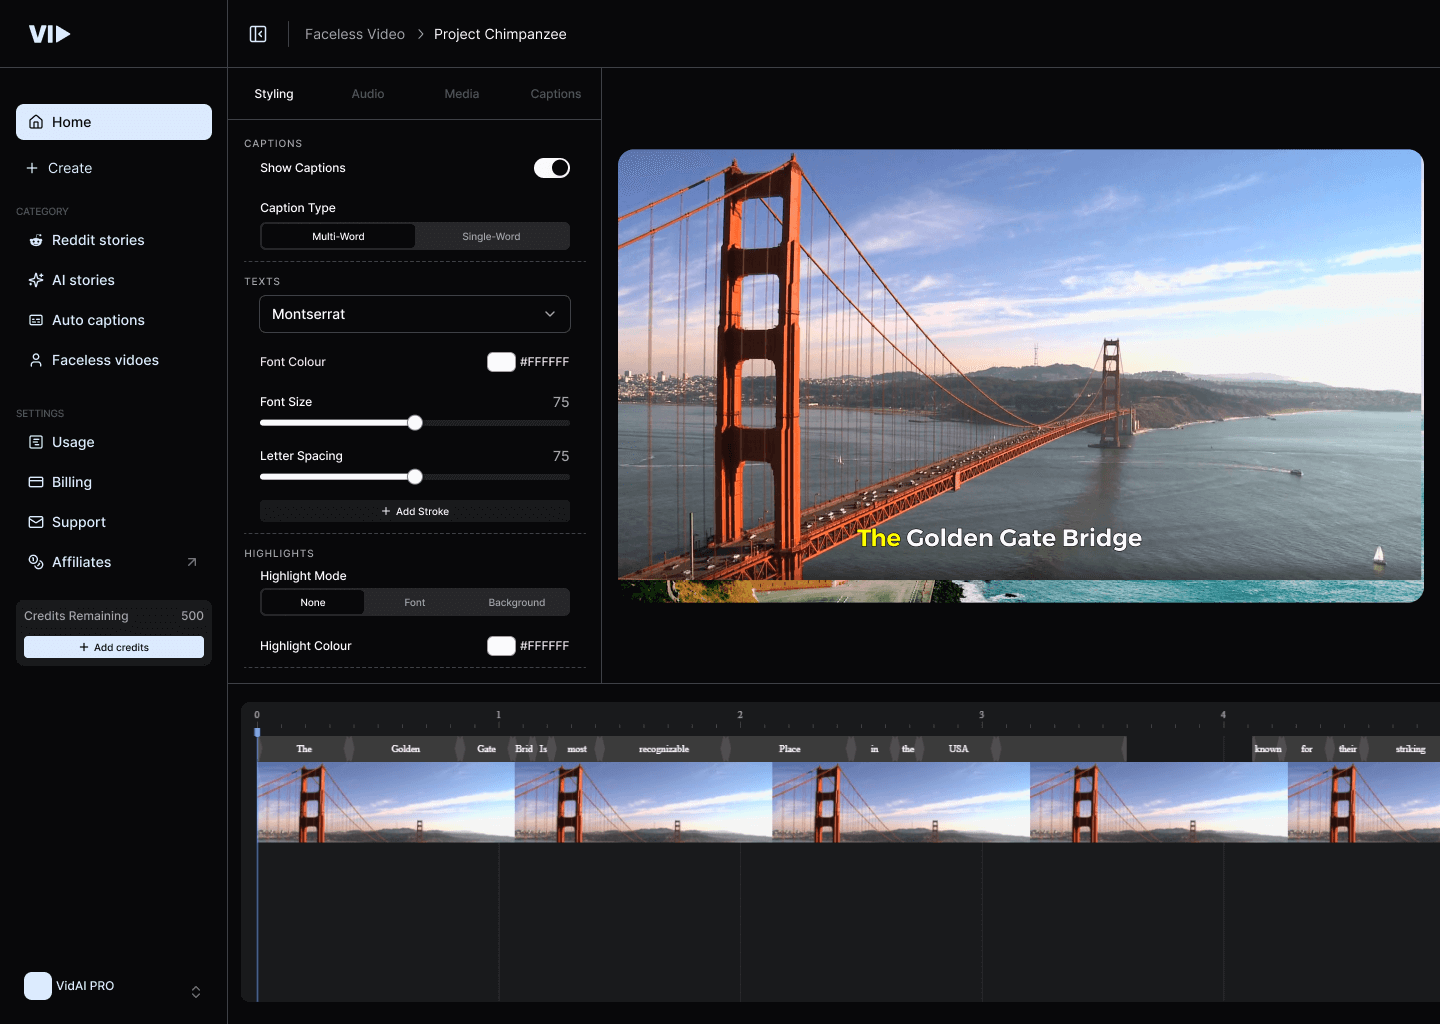Open Reddit stories category

pos(98,240)
